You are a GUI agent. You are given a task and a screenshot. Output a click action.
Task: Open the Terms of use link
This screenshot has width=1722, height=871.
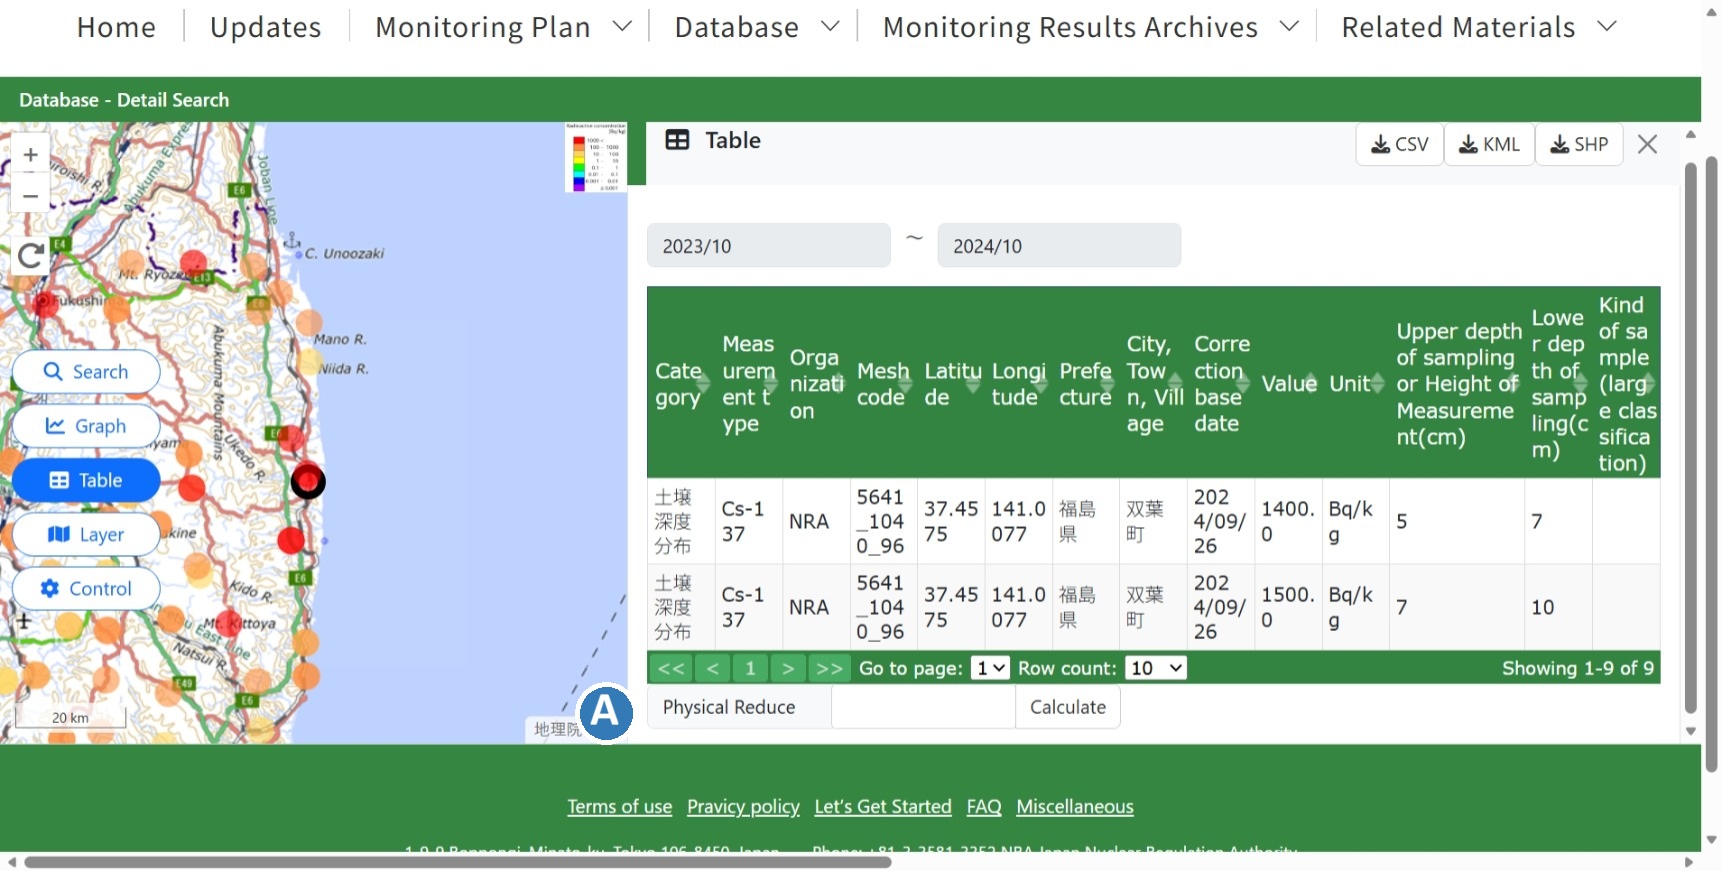[x=619, y=806]
